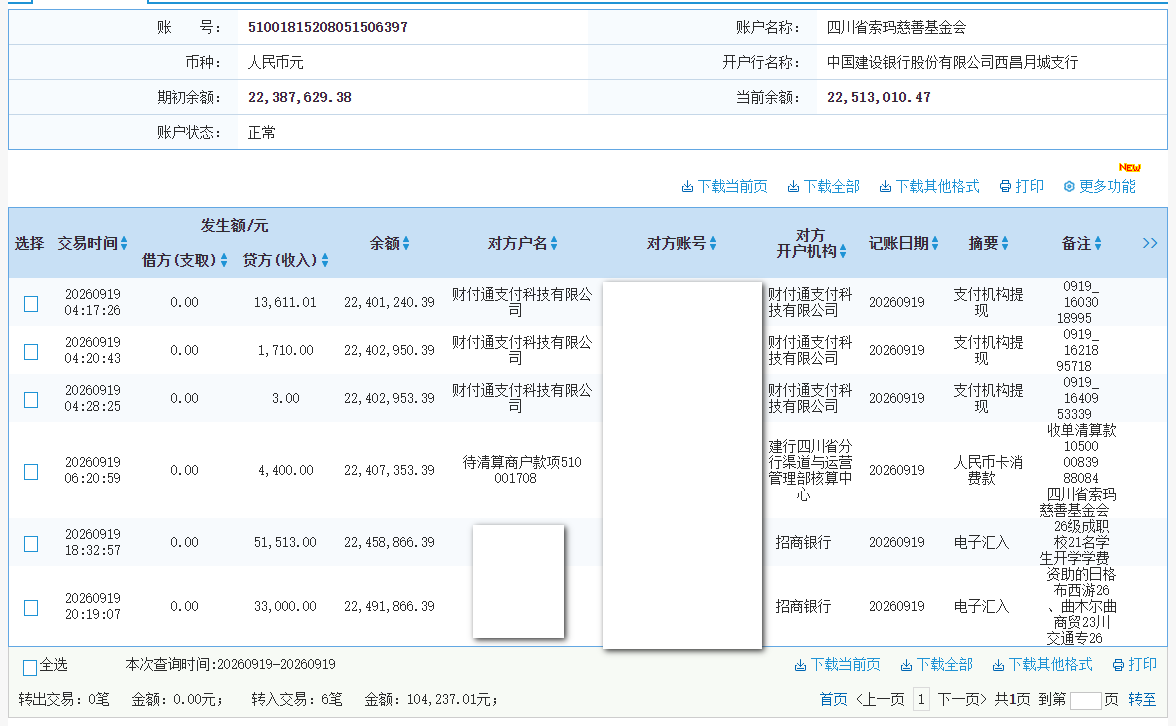Click the top 打印 link text
The image size is (1176, 726).
1030,186
